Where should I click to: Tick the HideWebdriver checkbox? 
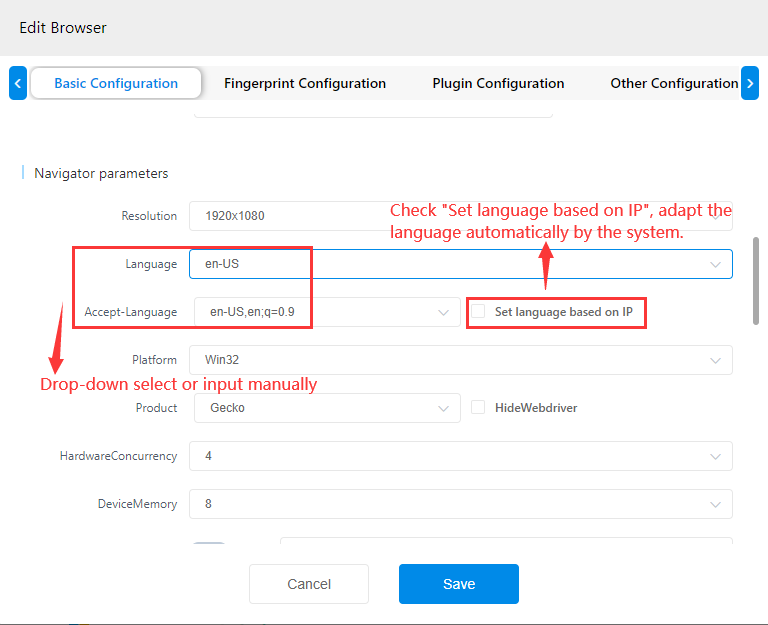(478, 408)
